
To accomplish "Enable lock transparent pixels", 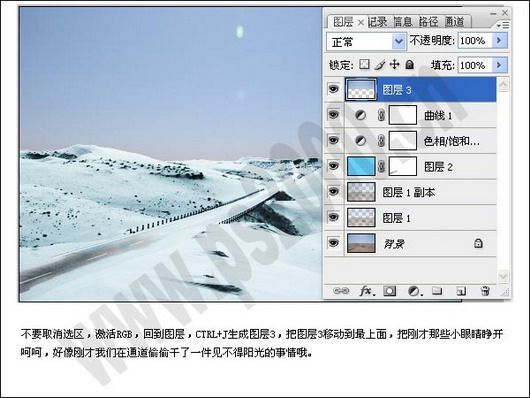I will (364, 64).
